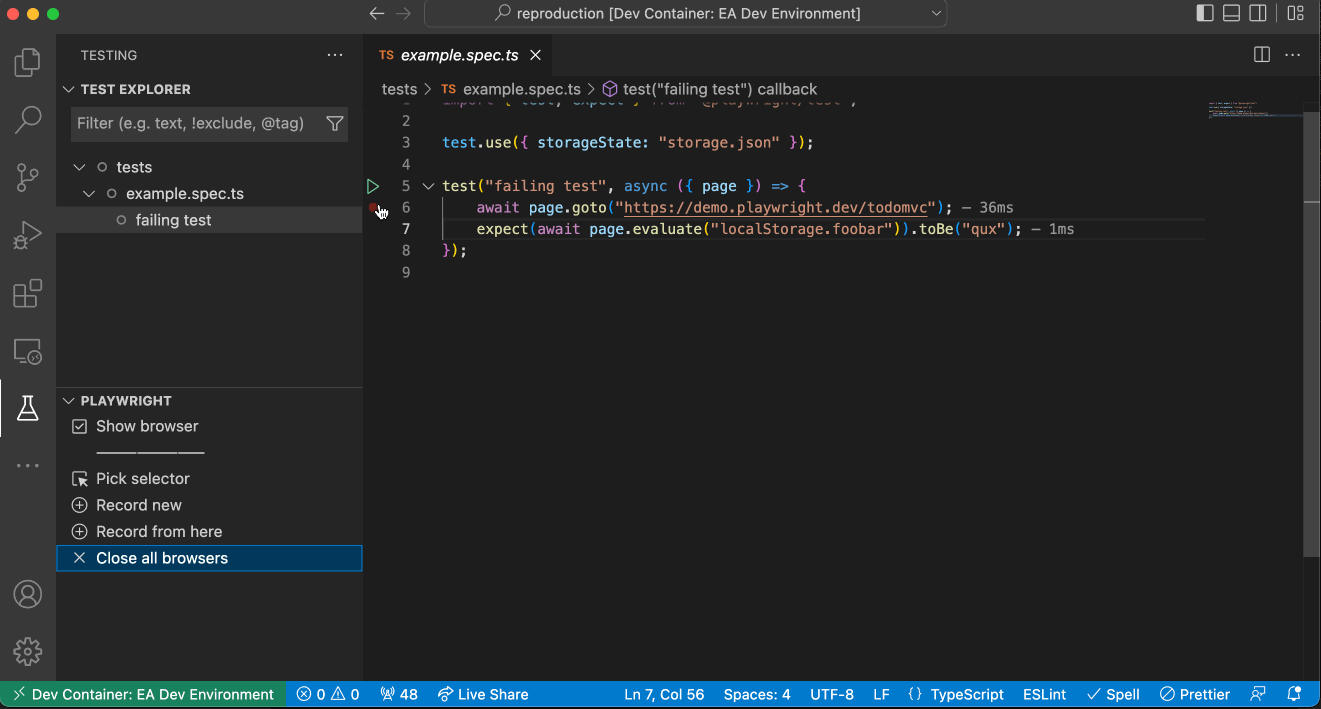1321x709 pixels.
Task: Open the Remote Explorer view icon
Action: click(x=28, y=351)
